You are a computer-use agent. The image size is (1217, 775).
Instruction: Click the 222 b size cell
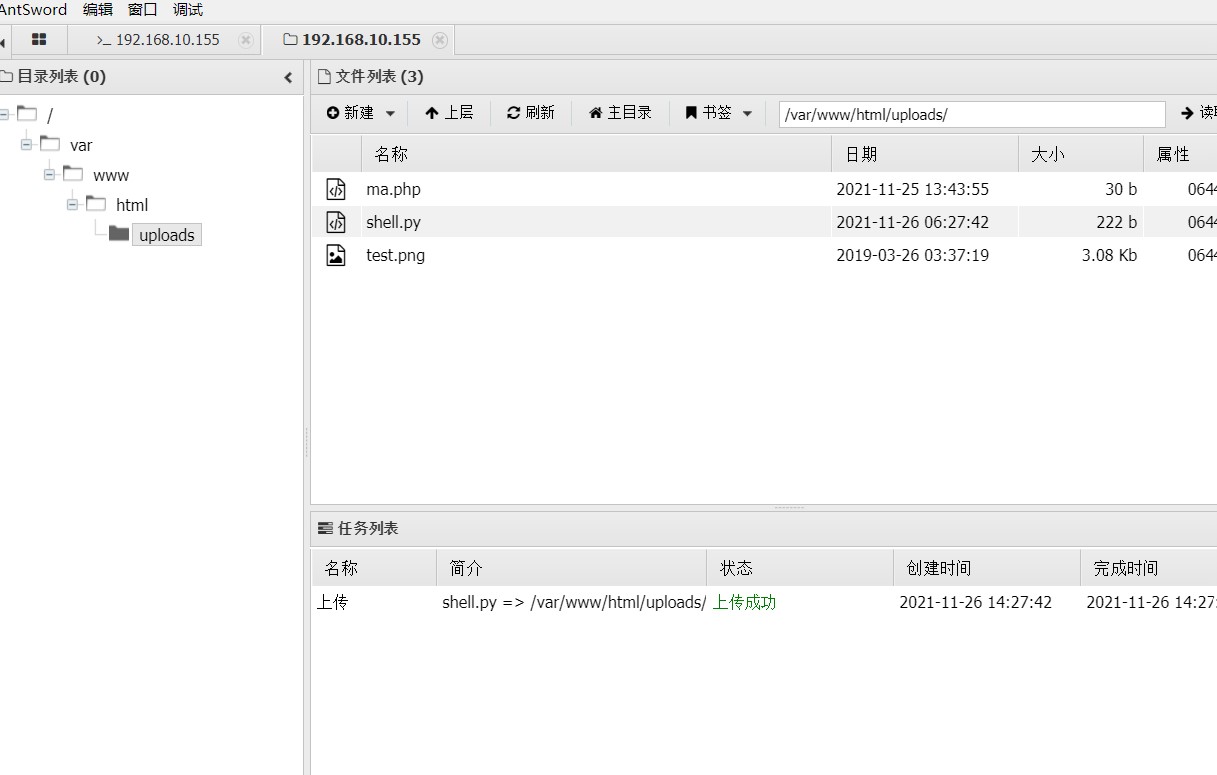1116,222
